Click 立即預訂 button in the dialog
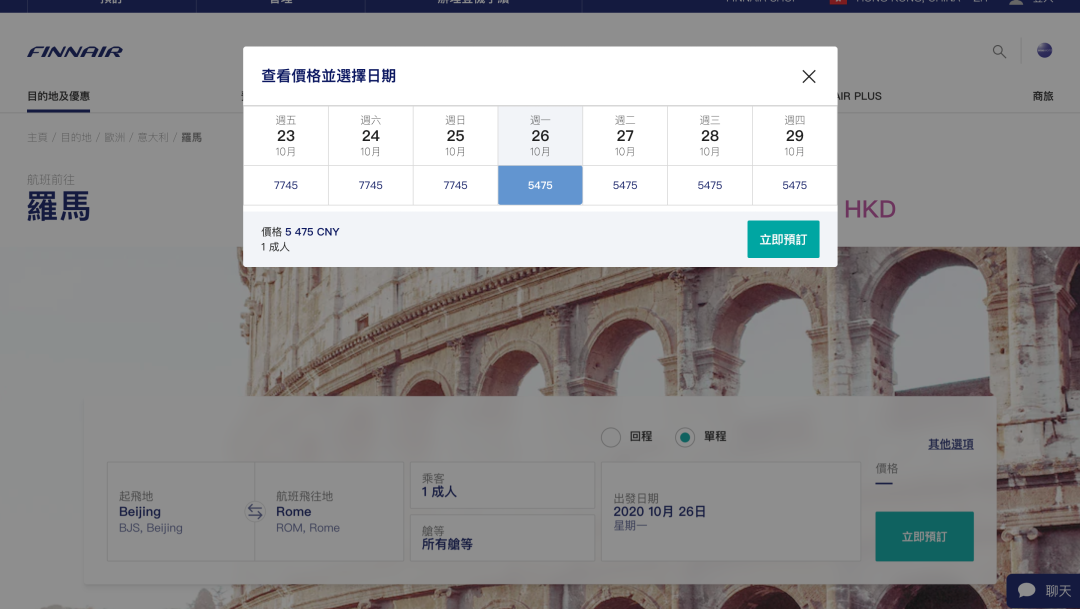 pos(783,239)
